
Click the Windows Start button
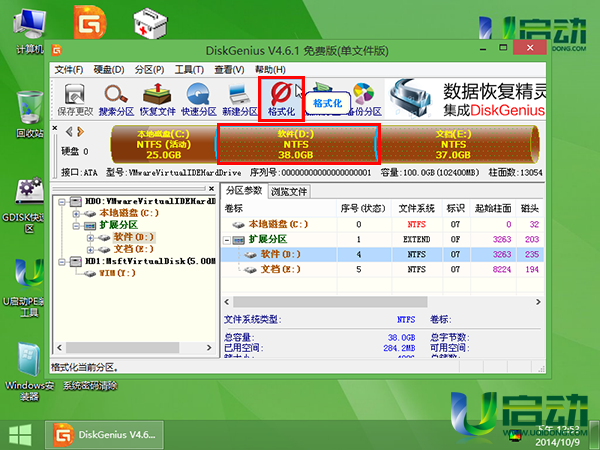point(20,435)
